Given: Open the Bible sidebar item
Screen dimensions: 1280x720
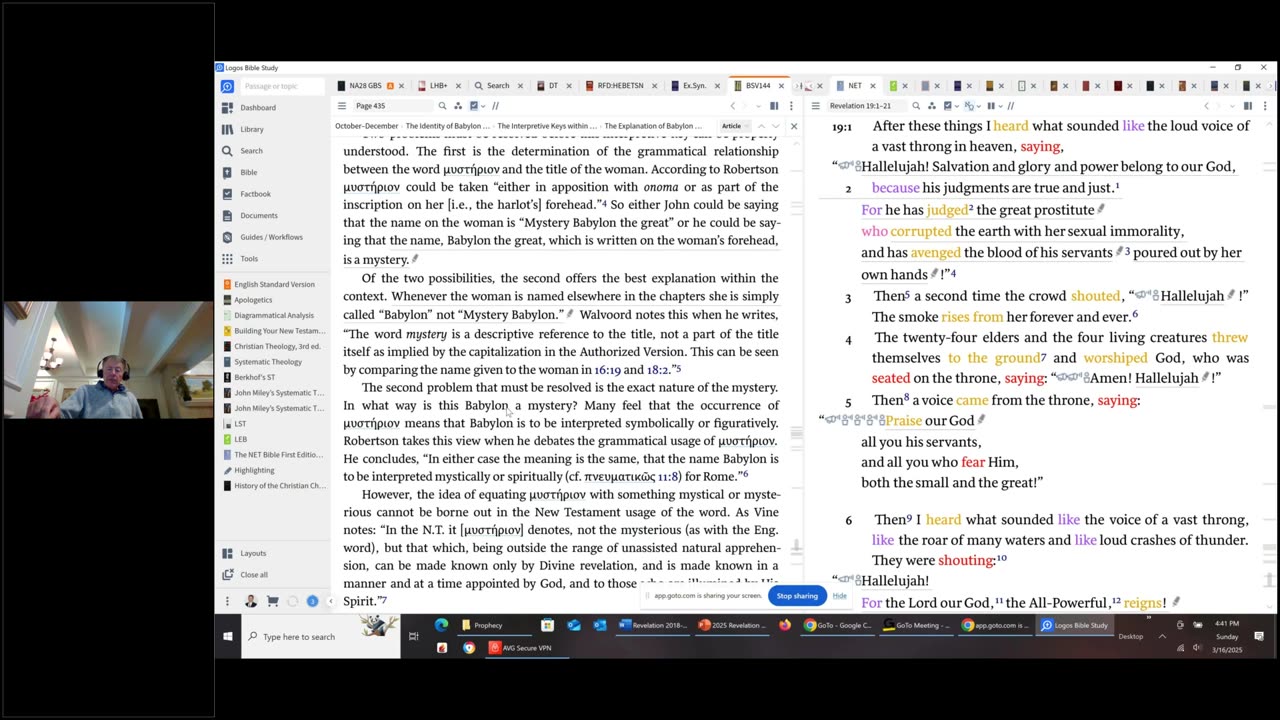Looking at the screenshot, I should click(x=248, y=172).
